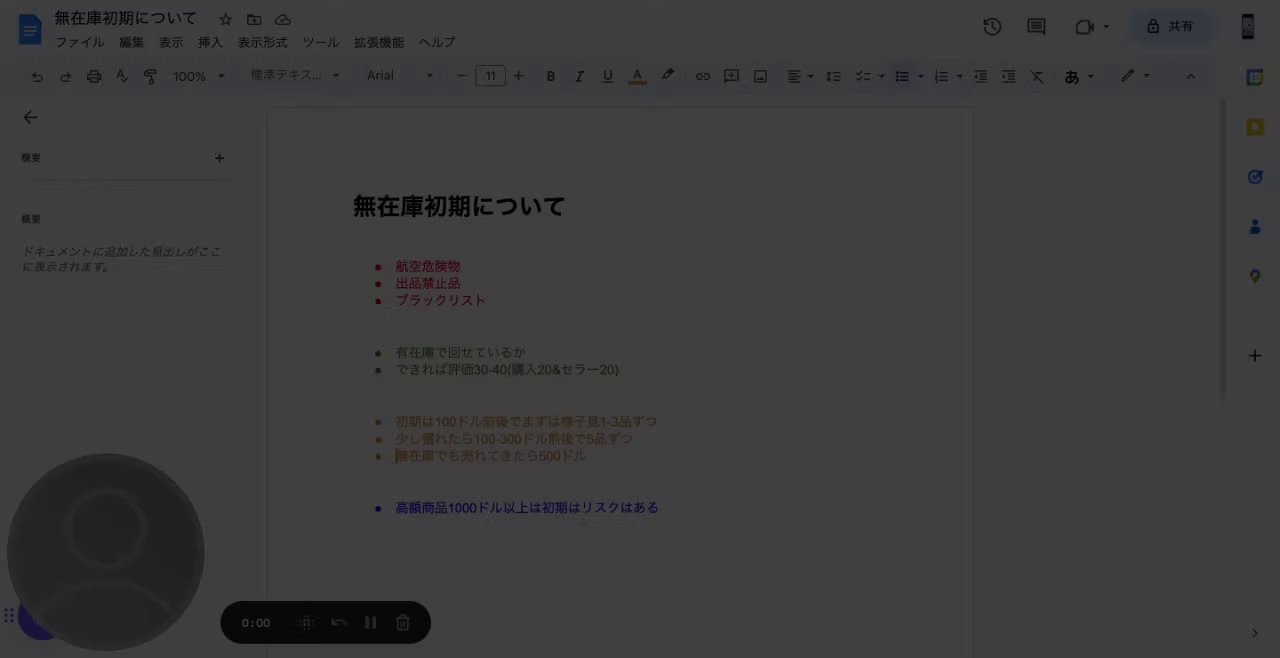
Task: Click the 共有 share button
Action: [1172, 27]
